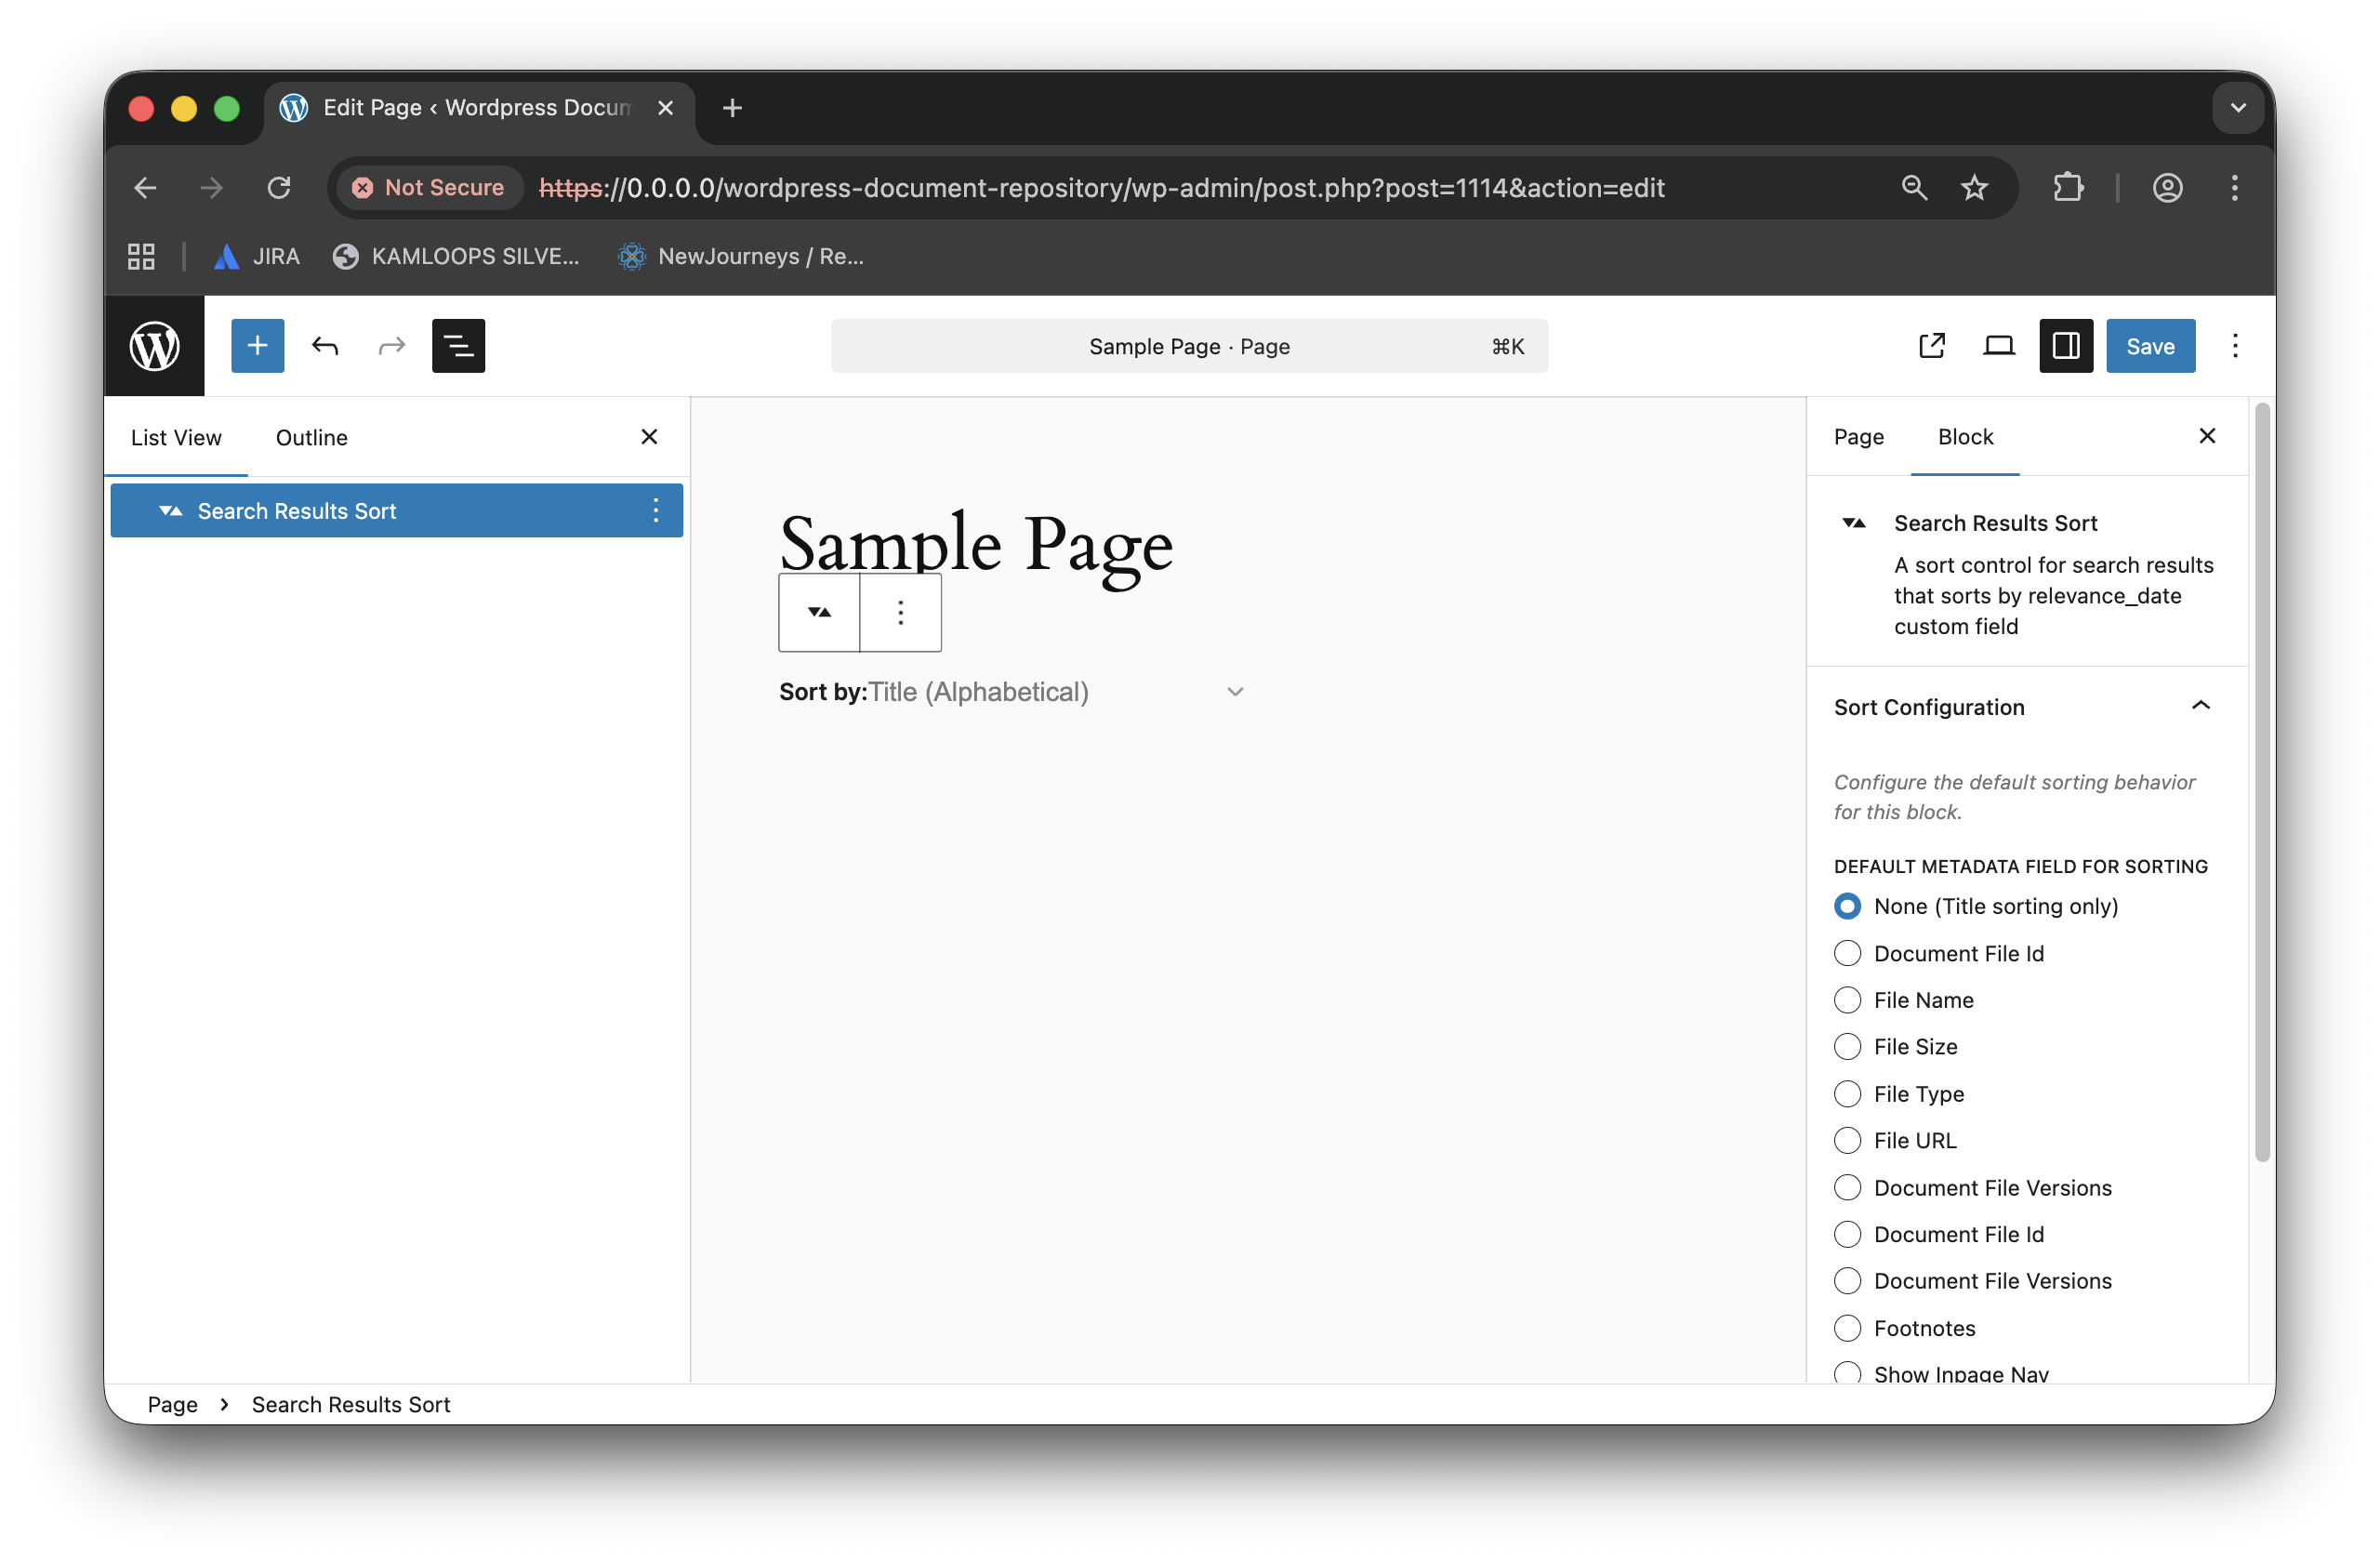The image size is (2380, 1562).
Task: Open the browser extensions puzzle icon
Action: pos(2066,188)
